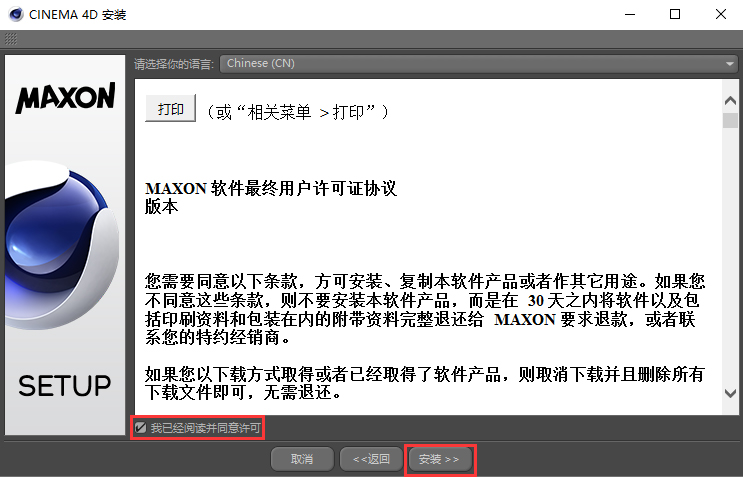Click the license scrollbar up arrow
This screenshot has width=743, height=477.
coord(730,100)
